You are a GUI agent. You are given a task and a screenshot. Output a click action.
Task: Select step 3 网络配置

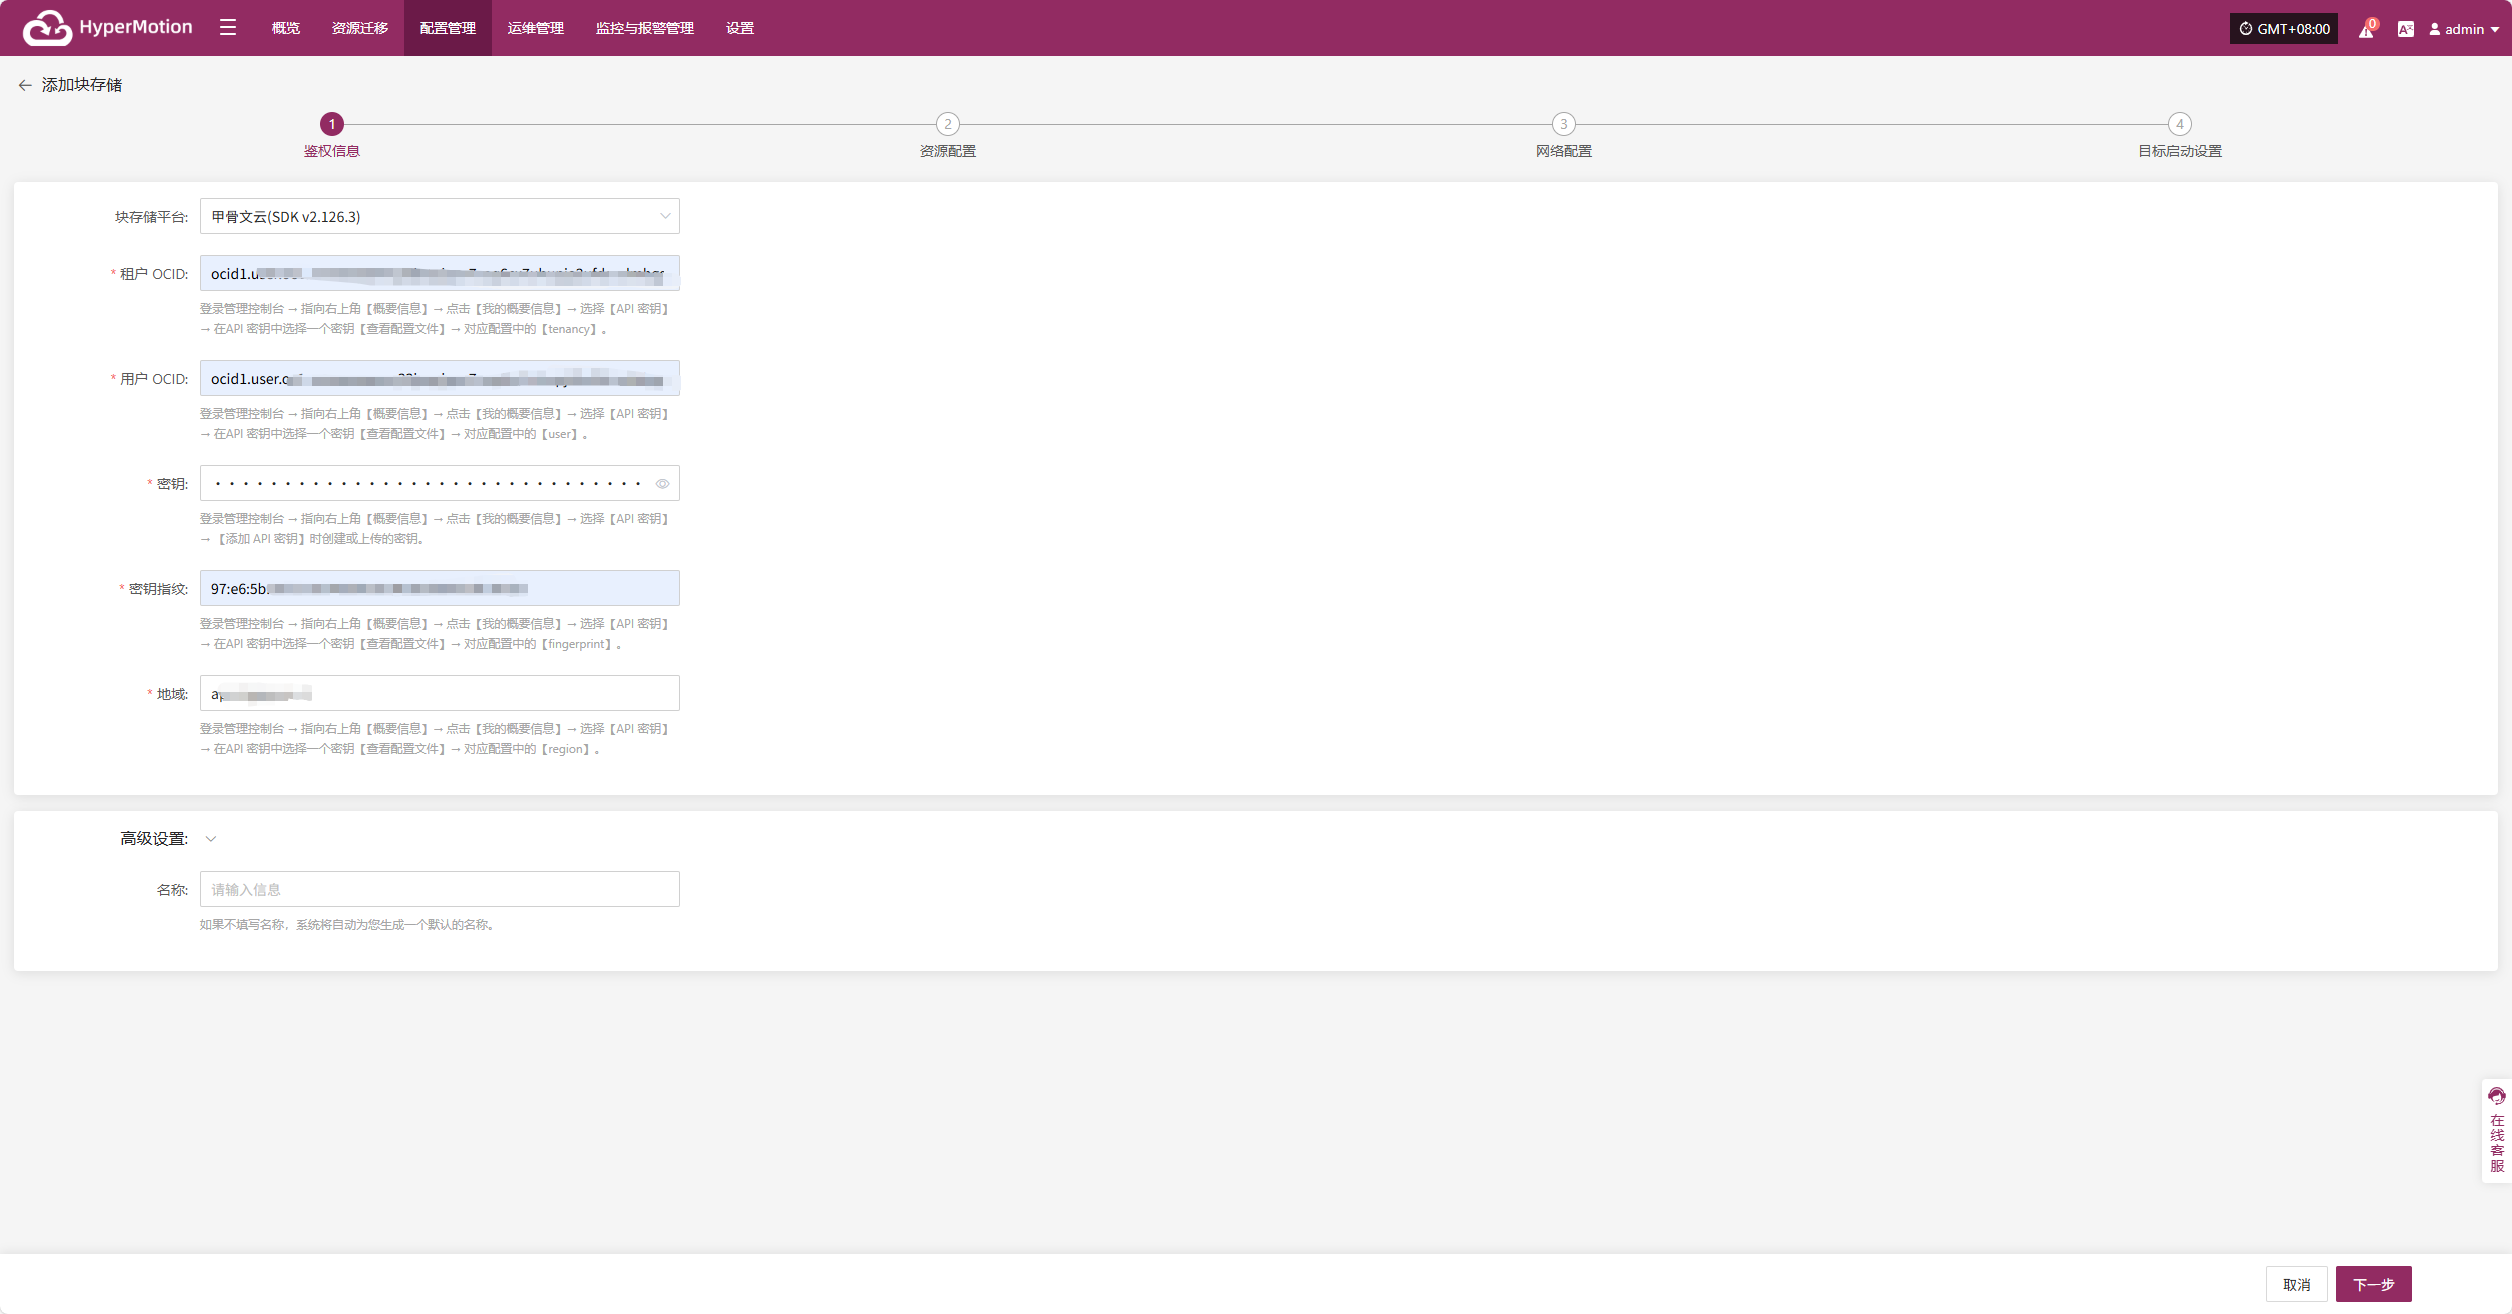point(1564,136)
